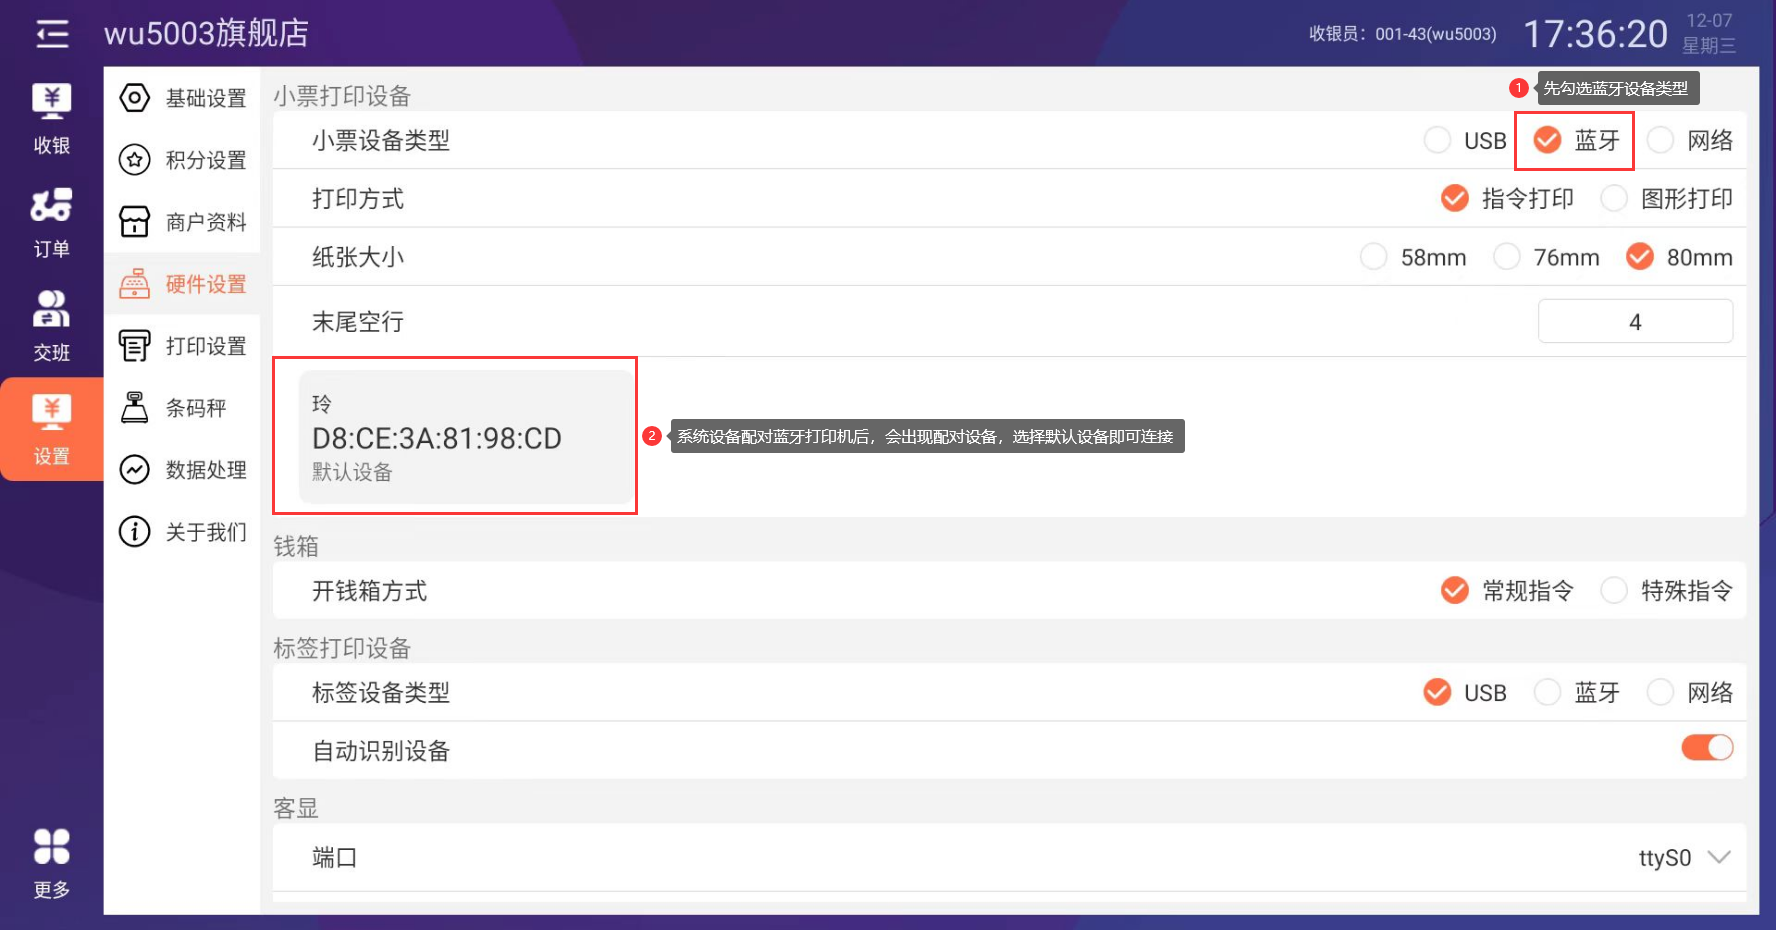Open 积分设置 menu item
The width and height of the screenshot is (1777, 930).
183,160
